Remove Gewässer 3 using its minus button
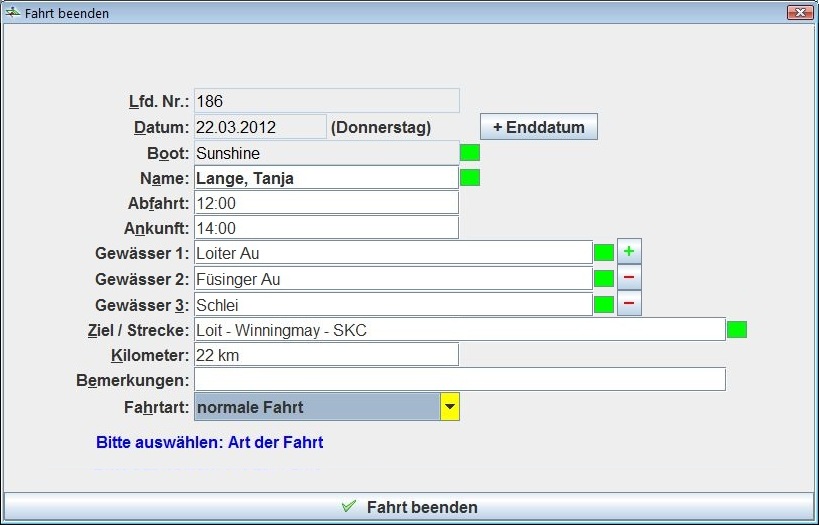Image resolution: width=819 pixels, height=525 pixels. point(629,303)
